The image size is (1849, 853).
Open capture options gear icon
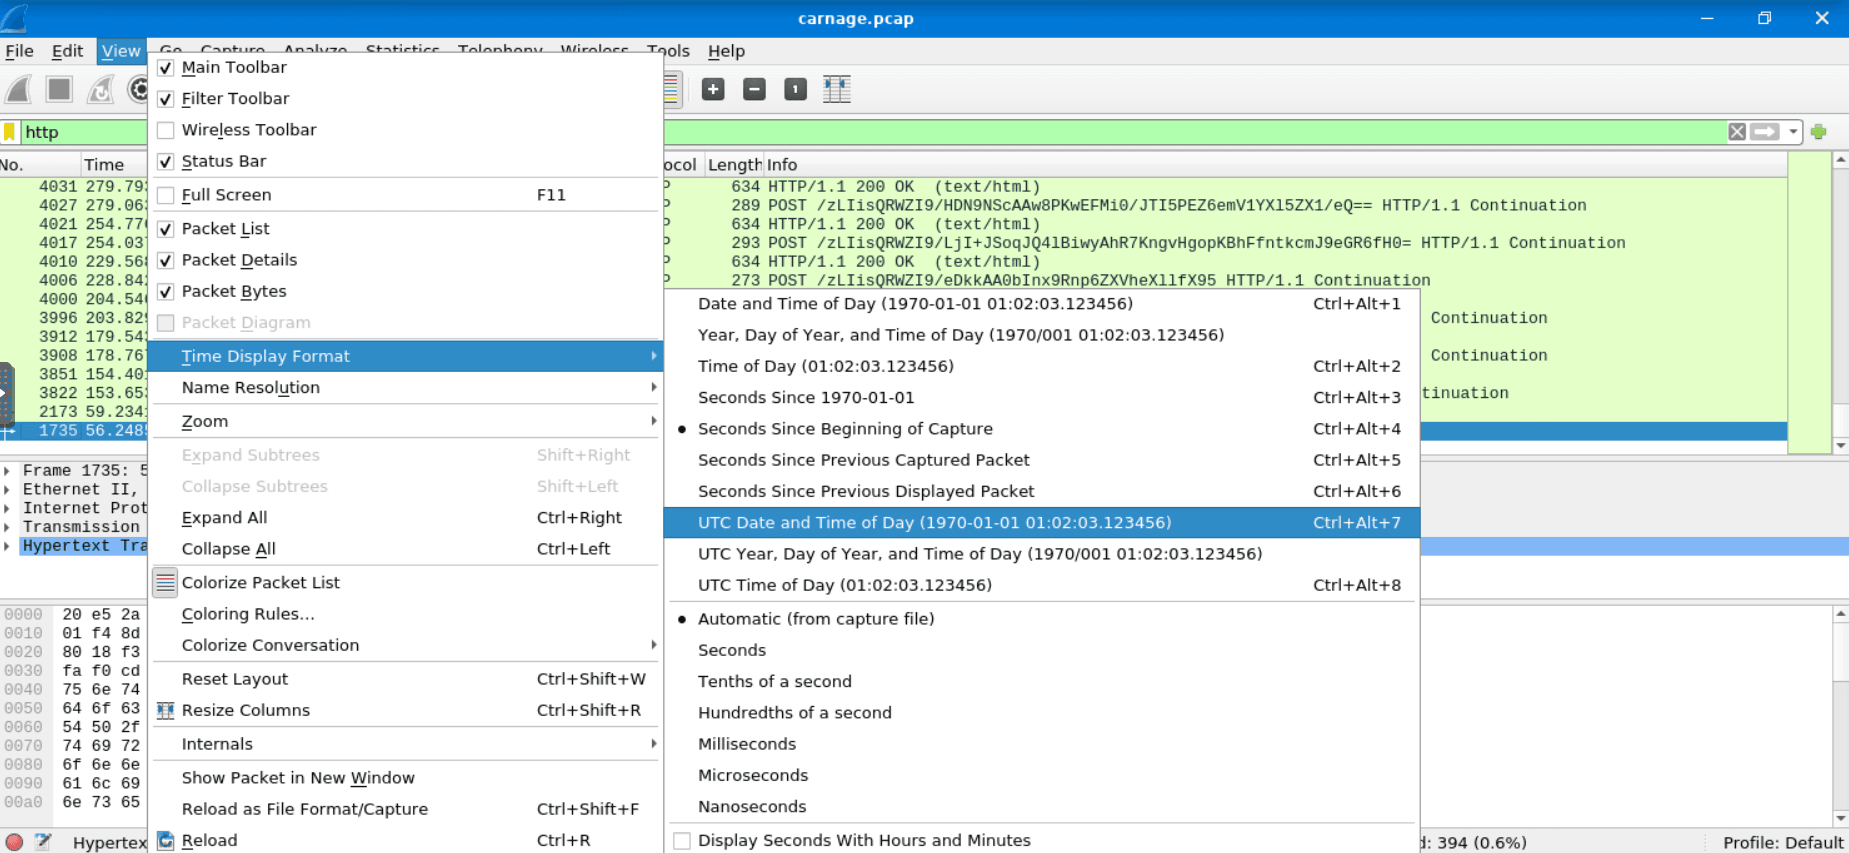pos(138,90)
